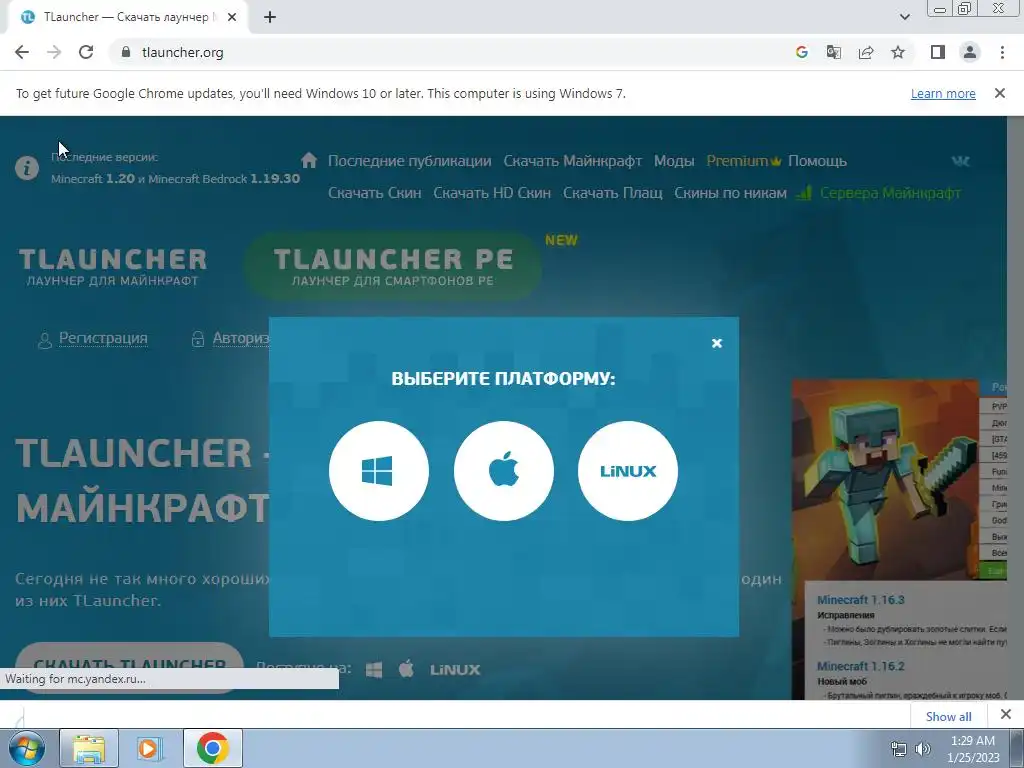Open Регистрация link
Screen dimensions: 1024x768
coord(103,338)
